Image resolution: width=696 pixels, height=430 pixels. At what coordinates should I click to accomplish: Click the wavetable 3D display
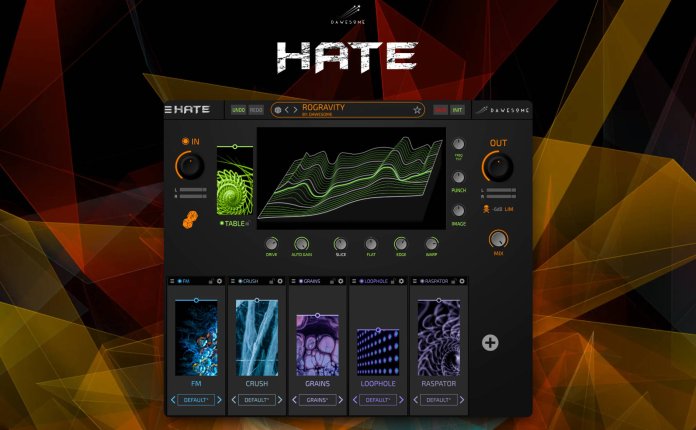coord(351,178)
